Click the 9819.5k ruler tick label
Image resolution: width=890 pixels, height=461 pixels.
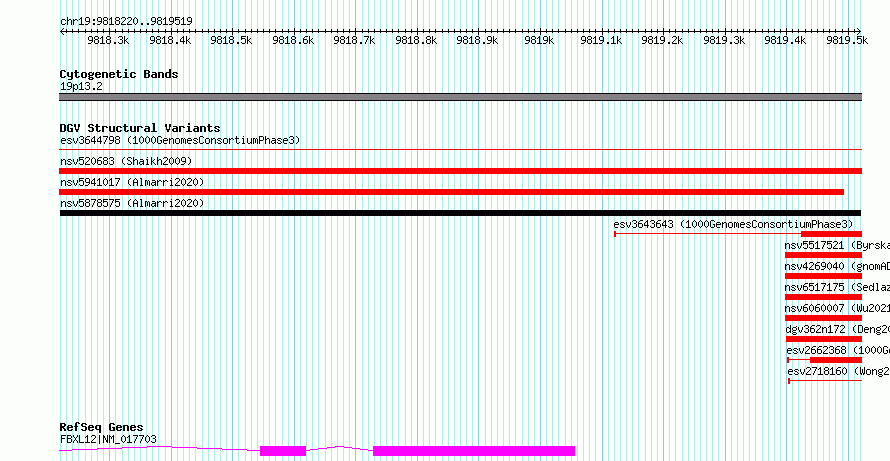point(847,40)
